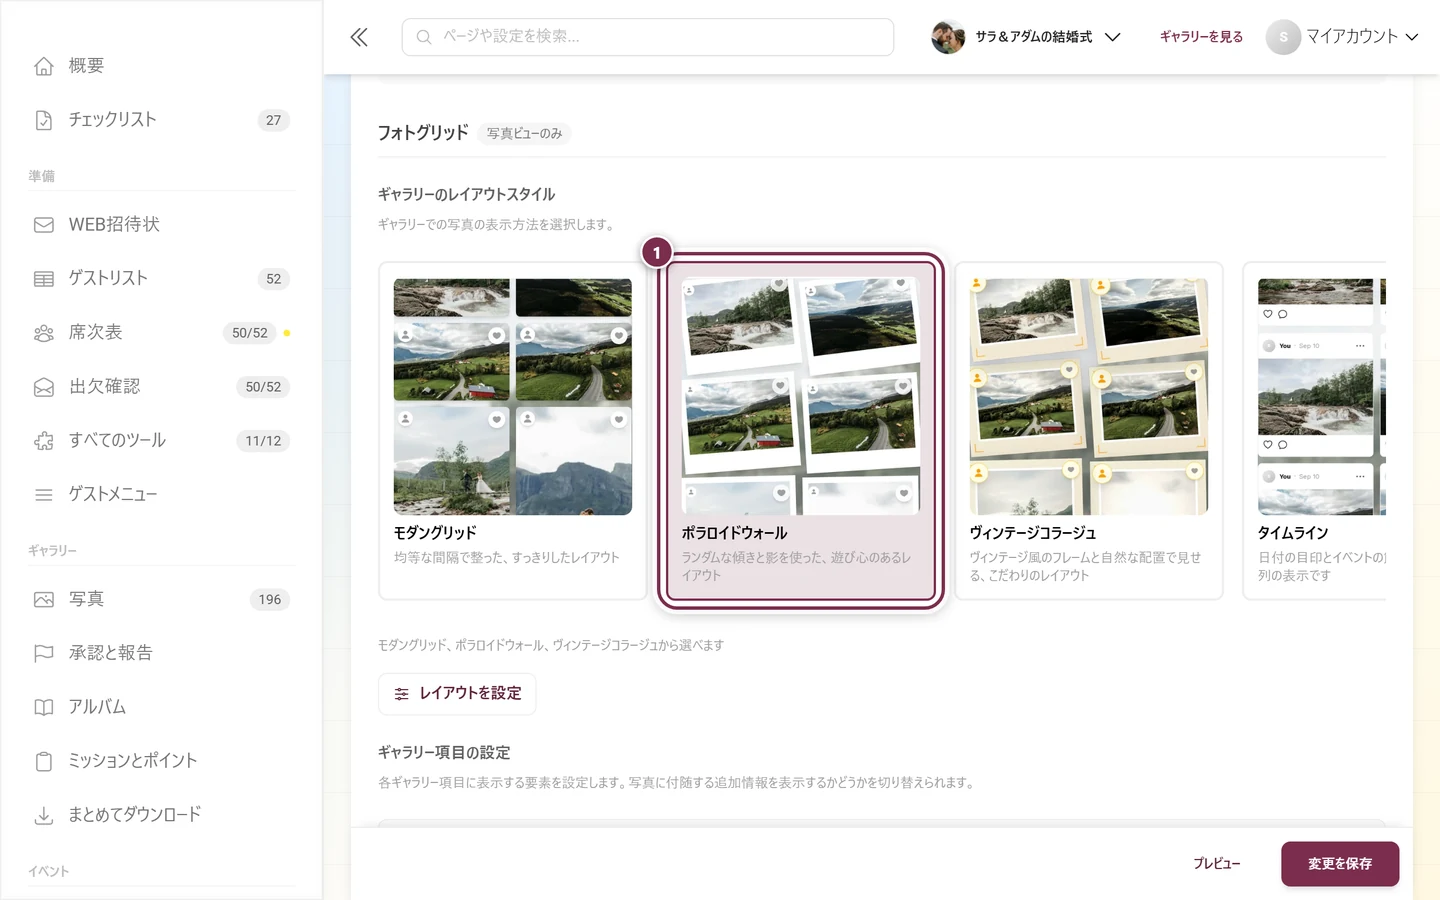Save with the 変更を保存 button

coord(1340,864)
